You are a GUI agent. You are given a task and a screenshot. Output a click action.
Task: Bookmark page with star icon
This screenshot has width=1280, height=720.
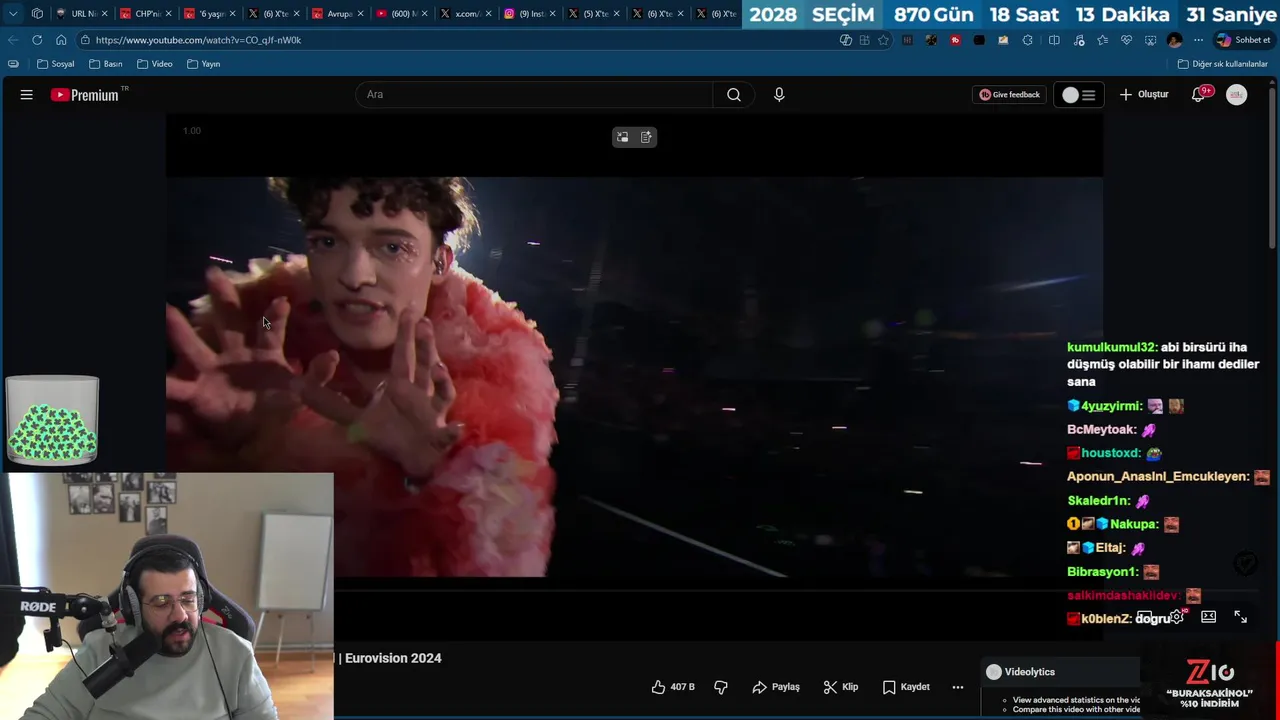coord(884,40)
